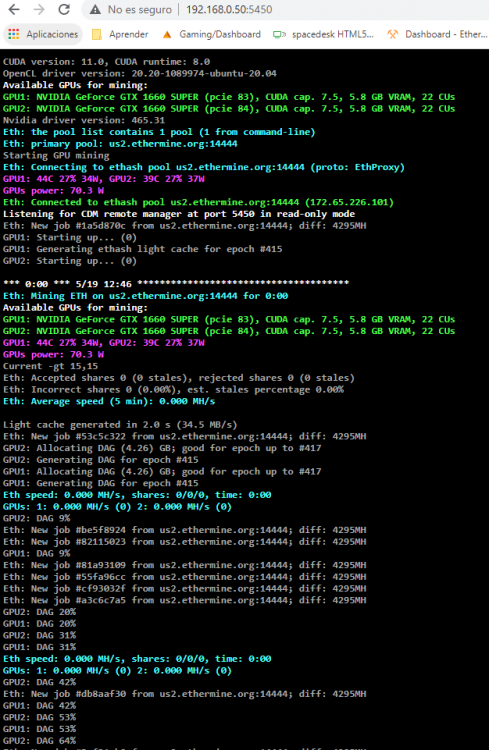Click the Aprender bookmark folder icon

tap(97, 34)
